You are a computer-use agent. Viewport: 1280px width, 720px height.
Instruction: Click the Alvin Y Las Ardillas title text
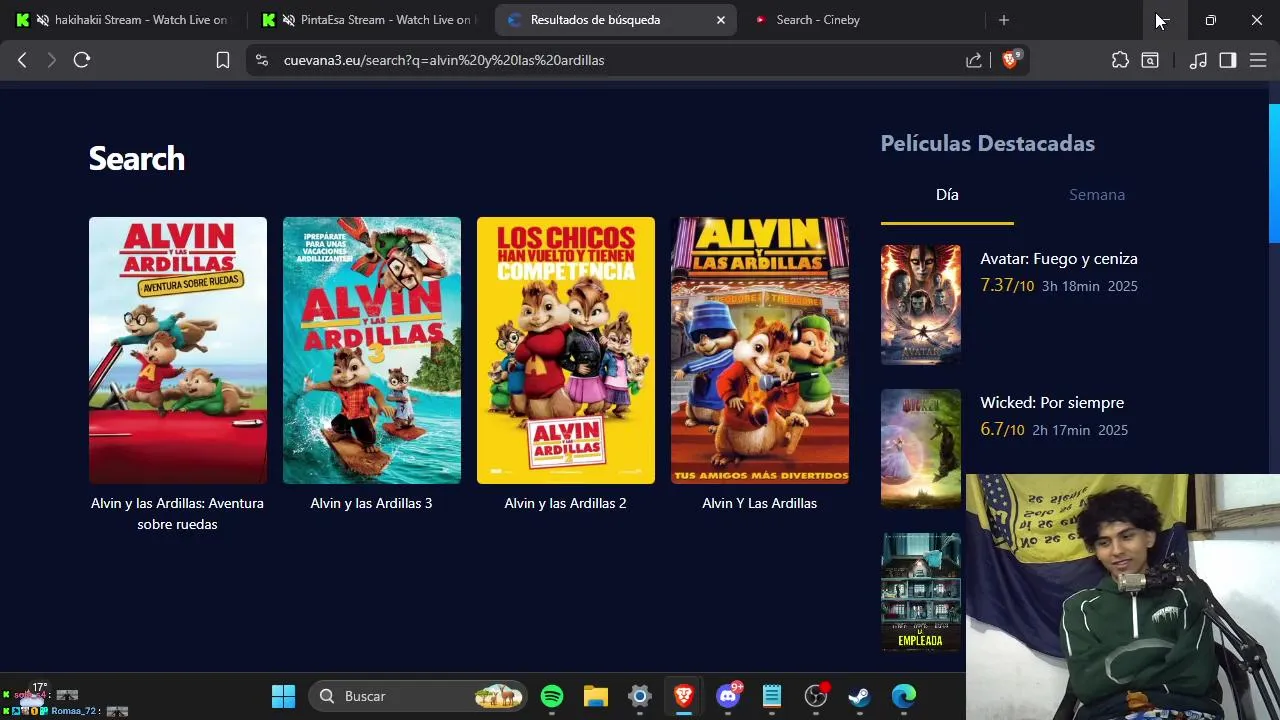coord(759,503)
